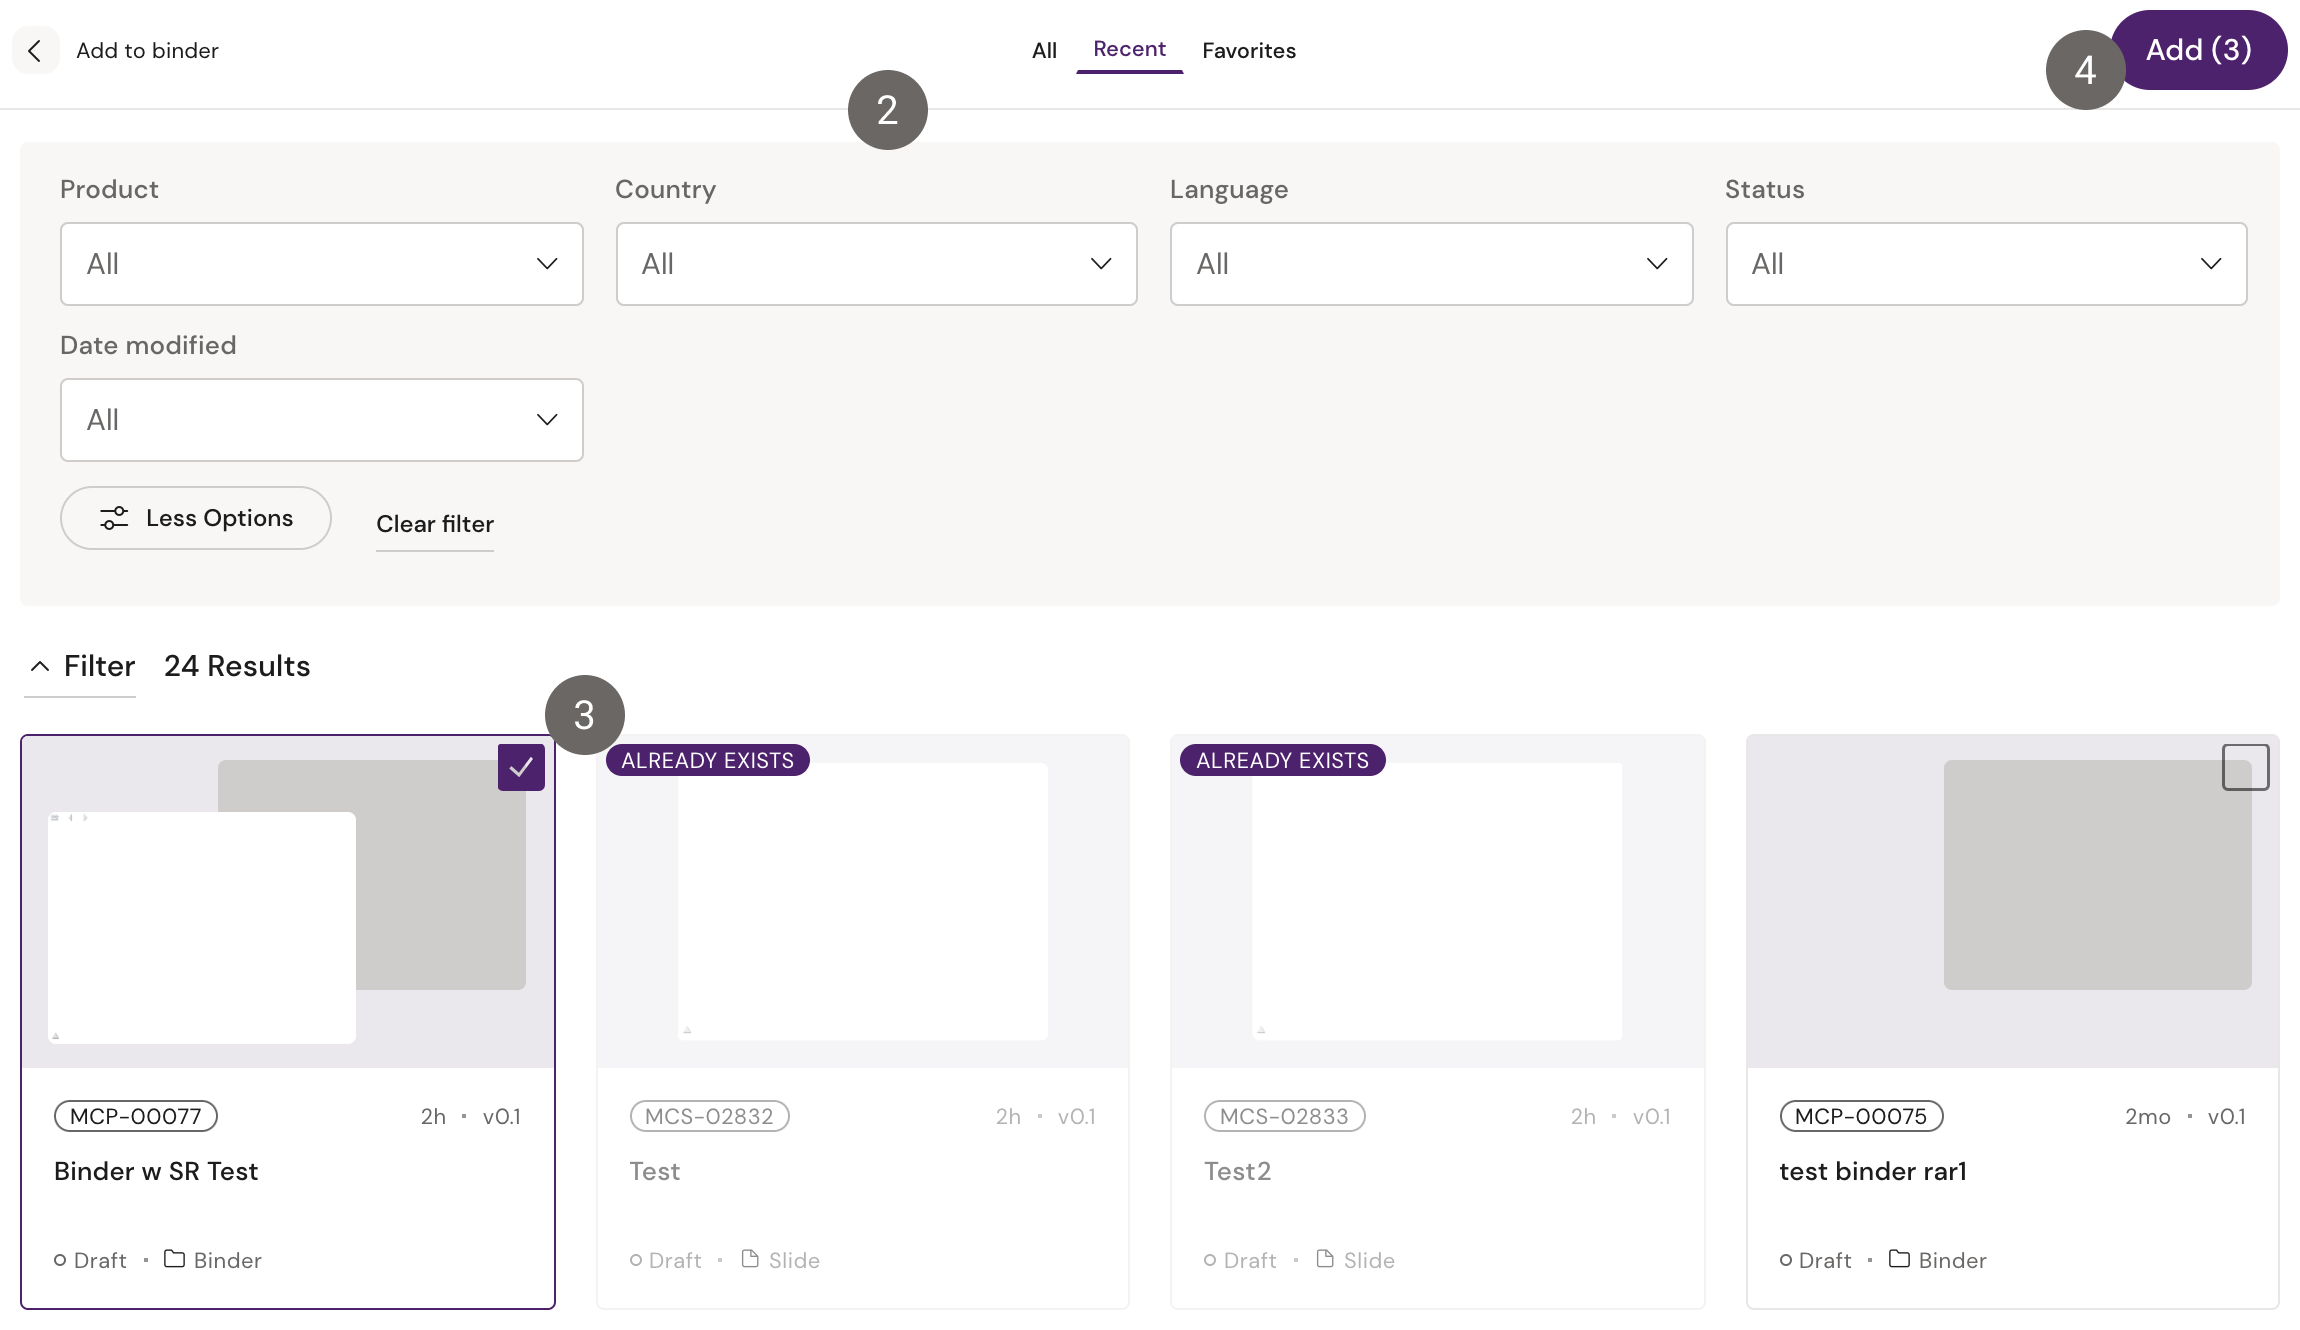Click the Binder folder icon on MCP-00075

[x=1899, y=1259]
